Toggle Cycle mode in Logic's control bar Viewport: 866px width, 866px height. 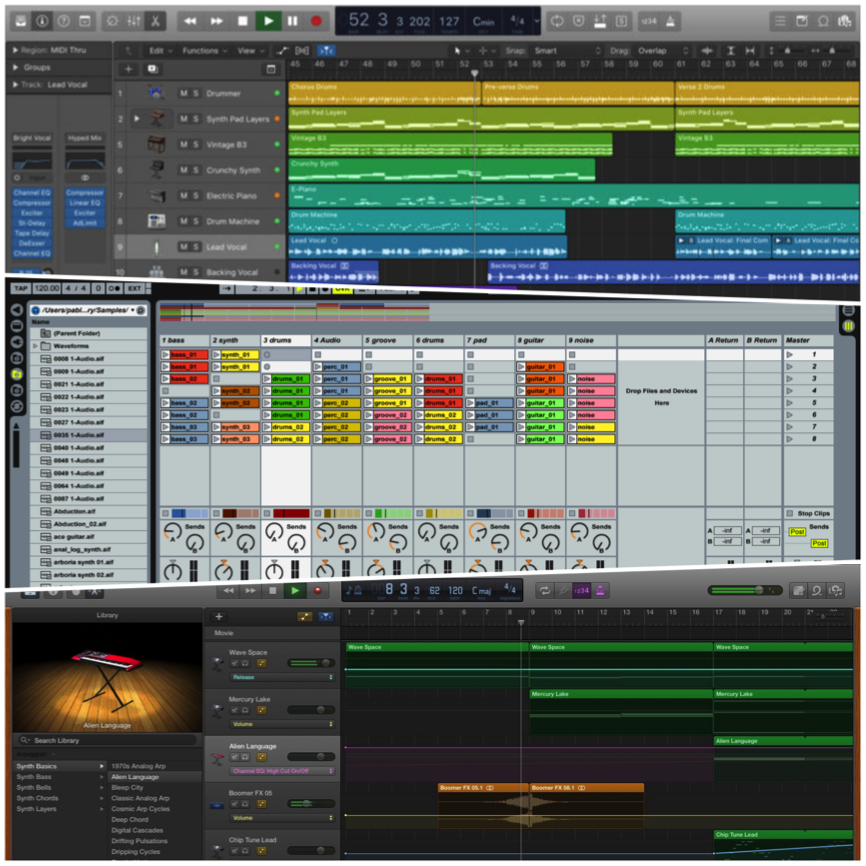click(557, 21)
